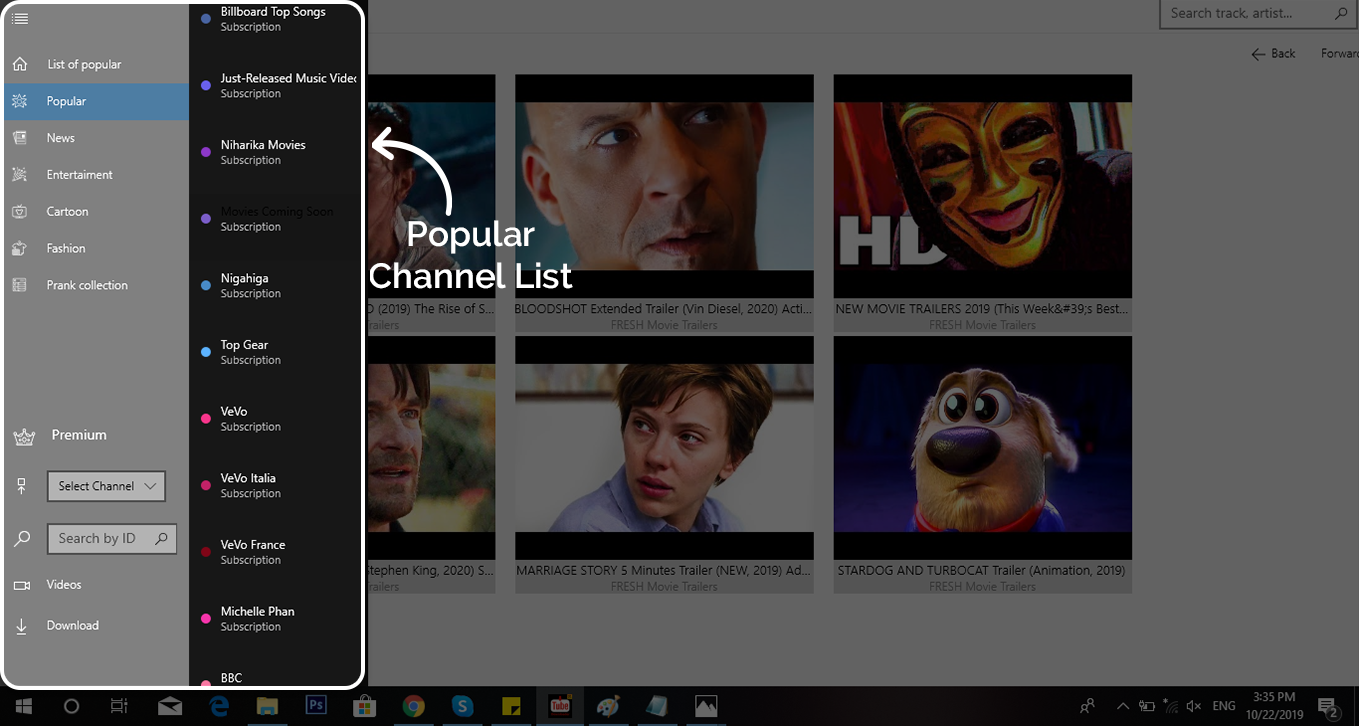Open the BLOODSHOT Extended Trailer thumbnail
The width and height of the screenshot is (1359, 726).
(x=664, y=186)
